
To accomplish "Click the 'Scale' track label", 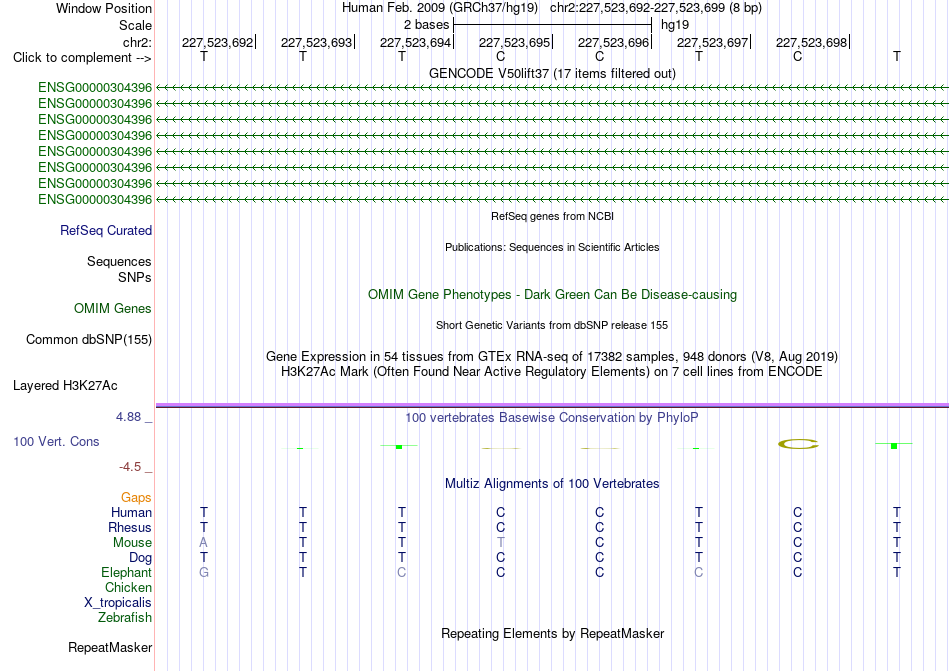I will coord(135,25).
